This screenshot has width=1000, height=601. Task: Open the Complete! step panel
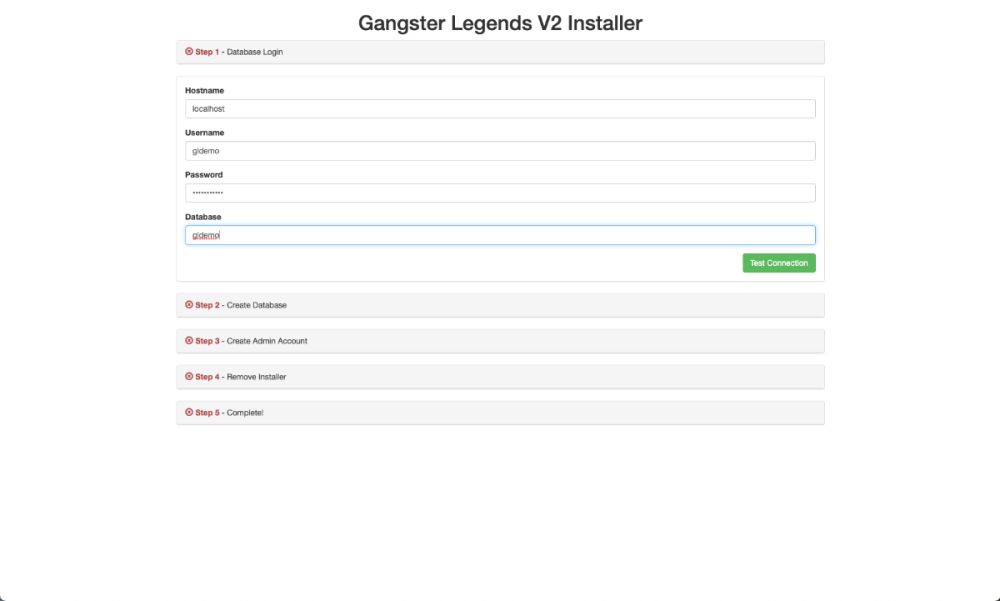click(x=500, y=413)
